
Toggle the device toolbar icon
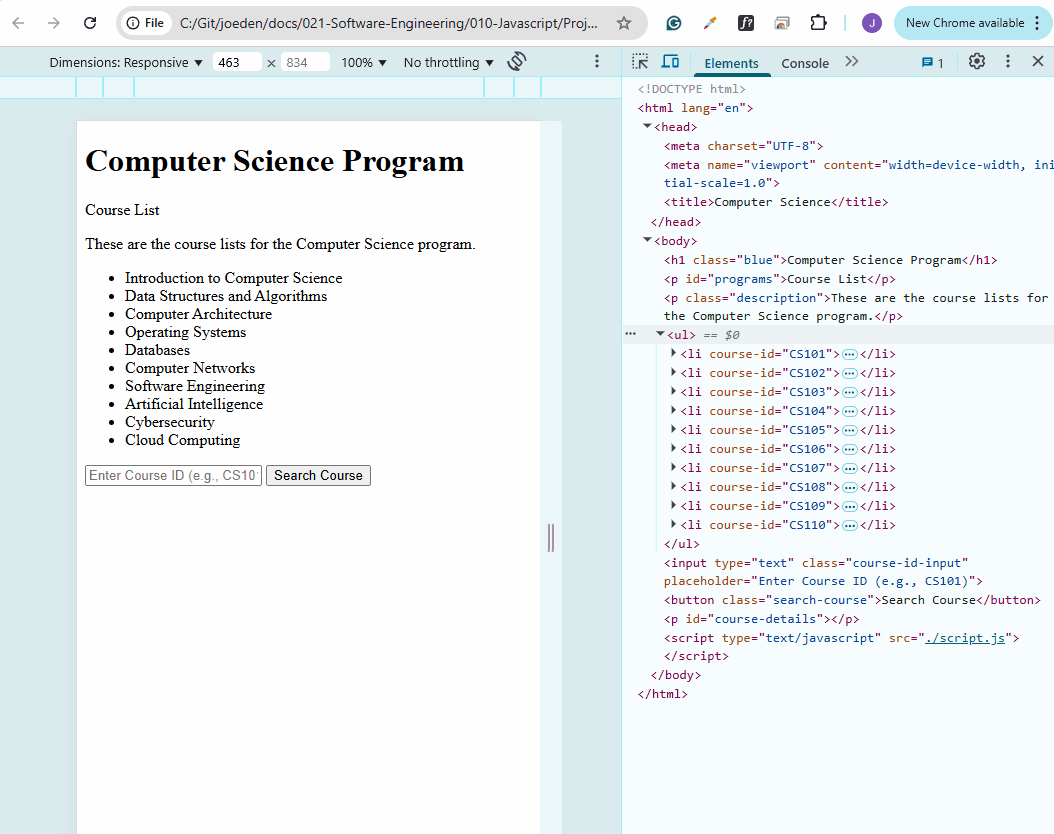pyautogui.click(x=670, y=62)
